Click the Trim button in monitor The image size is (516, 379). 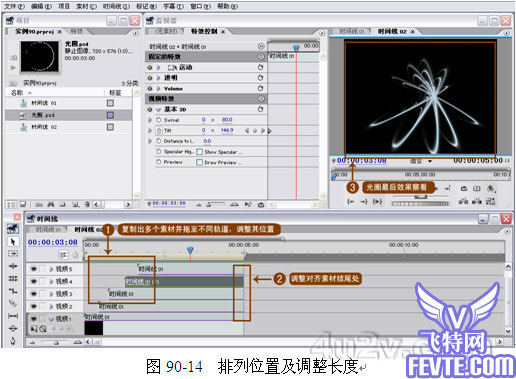pyautogui.click(x=490, y=201)
